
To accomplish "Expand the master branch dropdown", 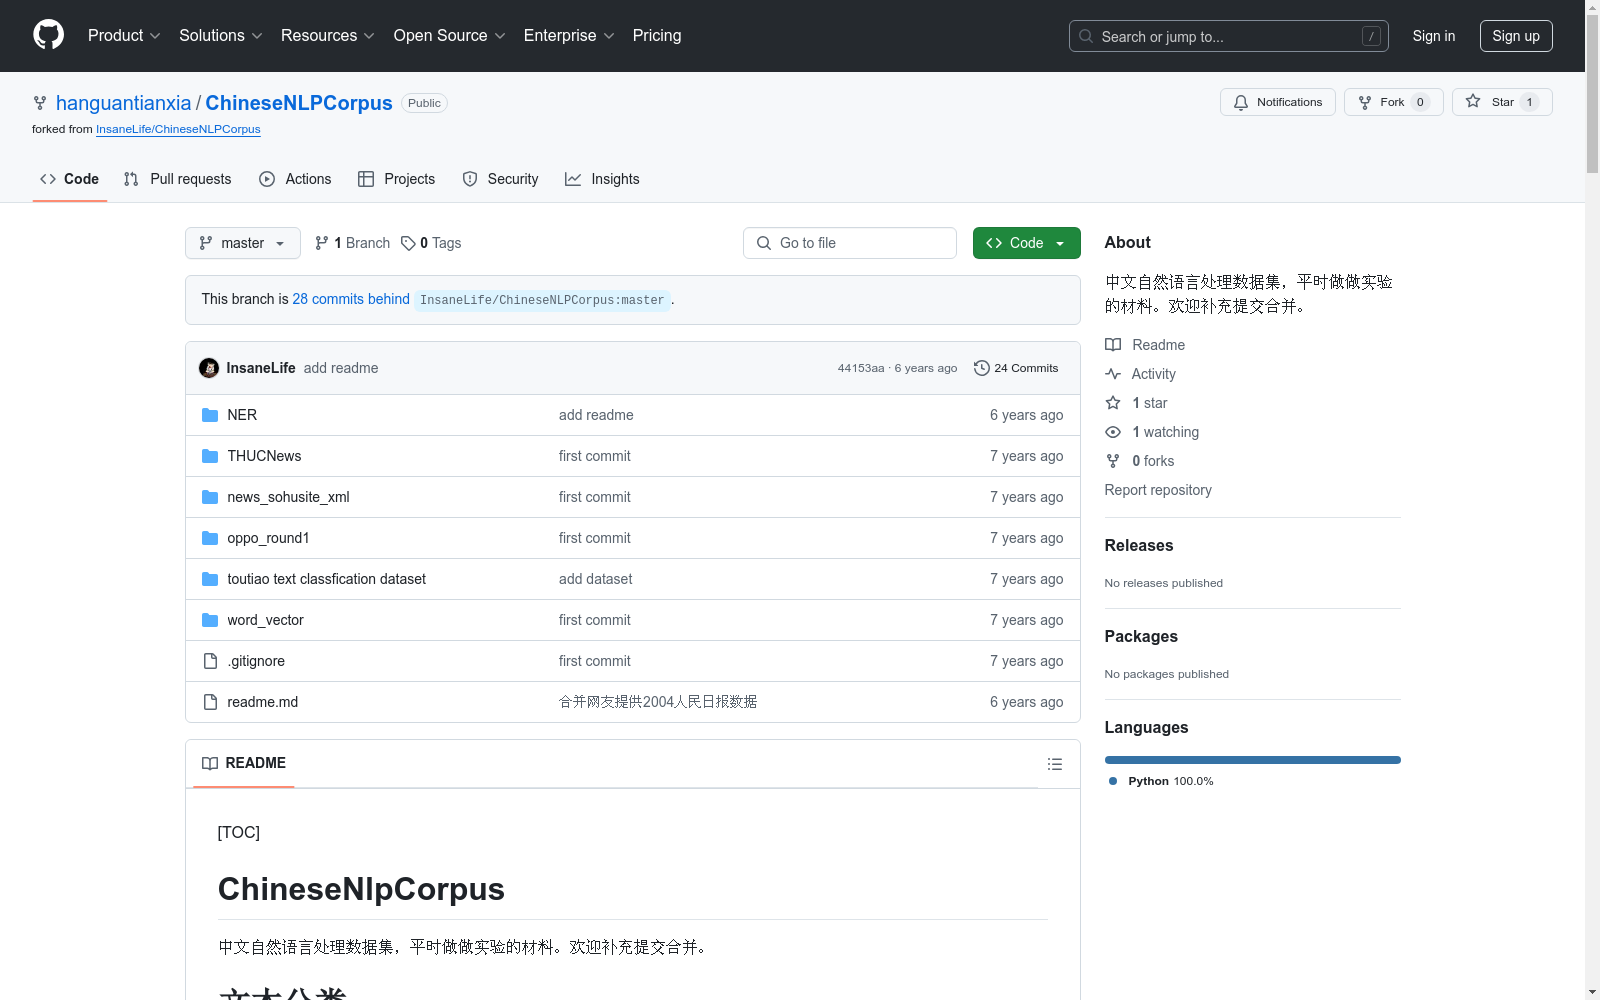I will click(x=242, y=243).
